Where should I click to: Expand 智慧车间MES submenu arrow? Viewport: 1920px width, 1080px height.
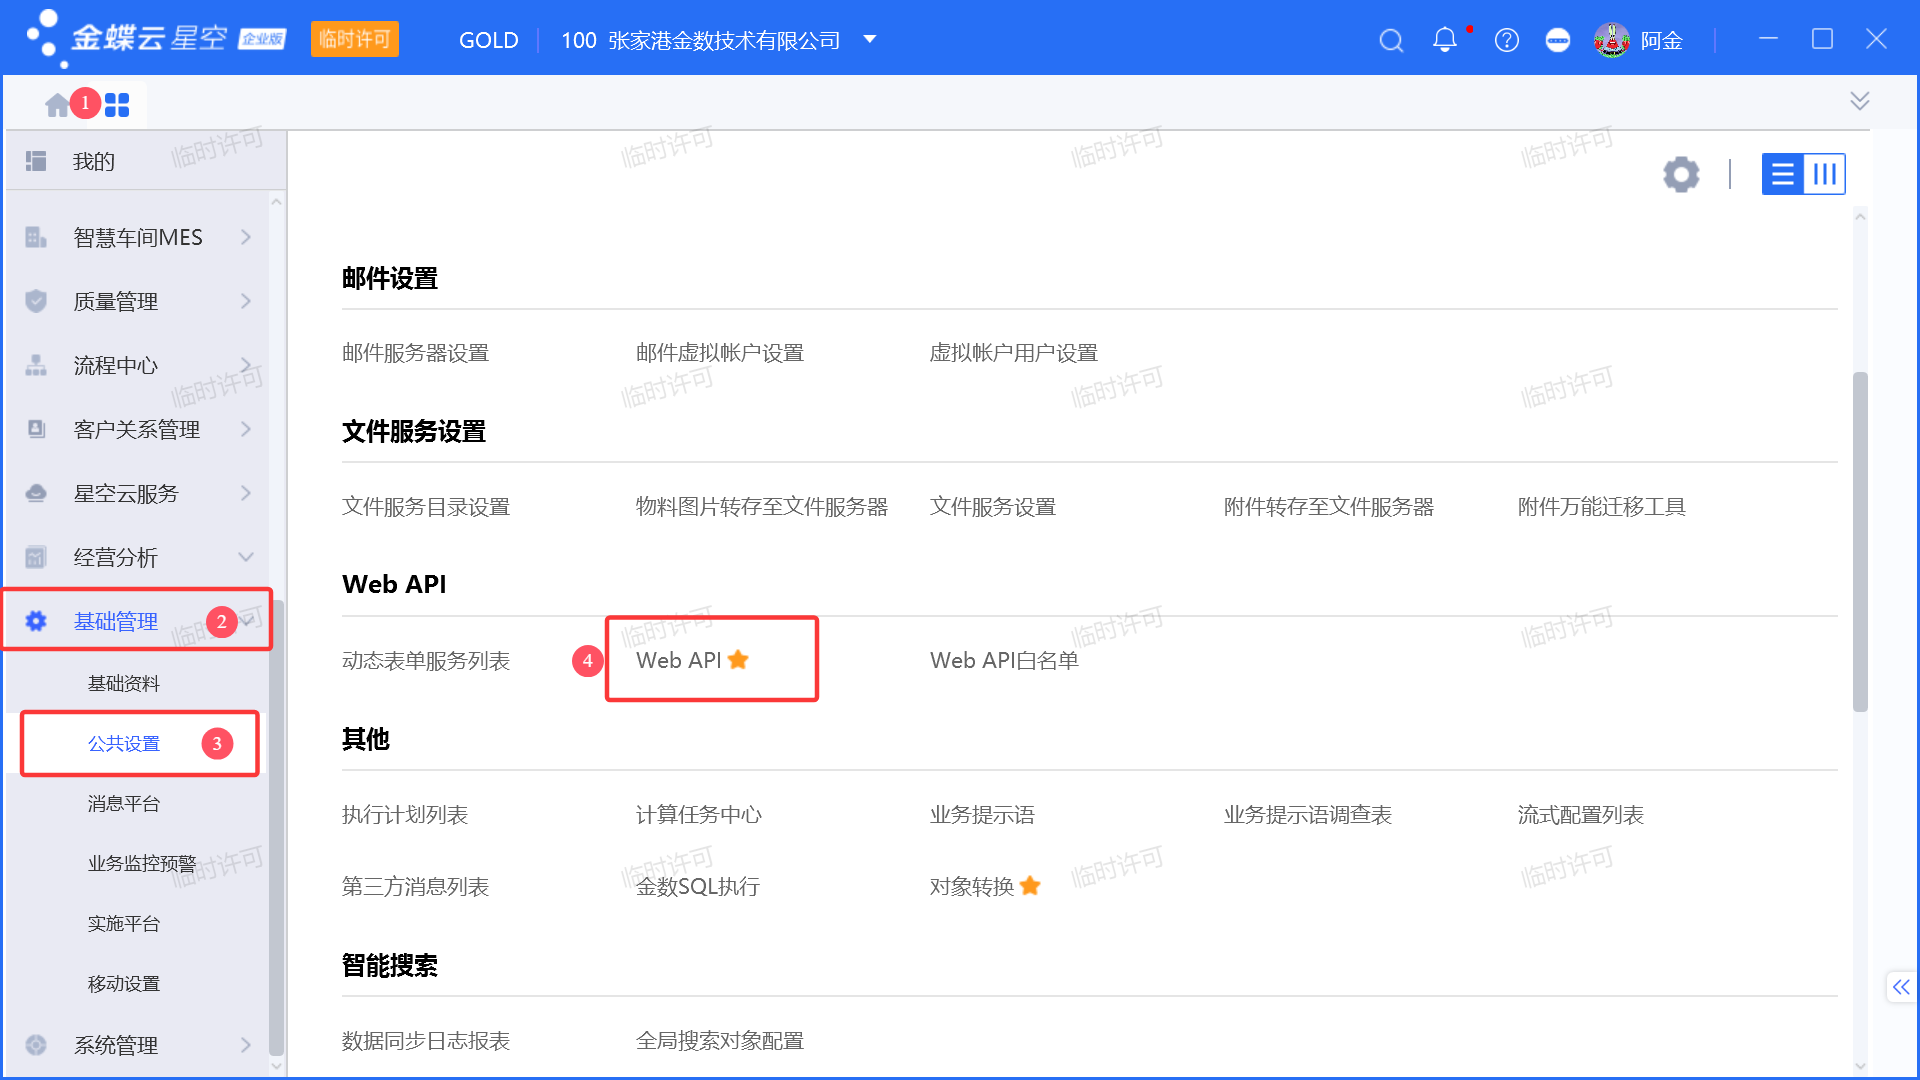(x=246, y=237)
